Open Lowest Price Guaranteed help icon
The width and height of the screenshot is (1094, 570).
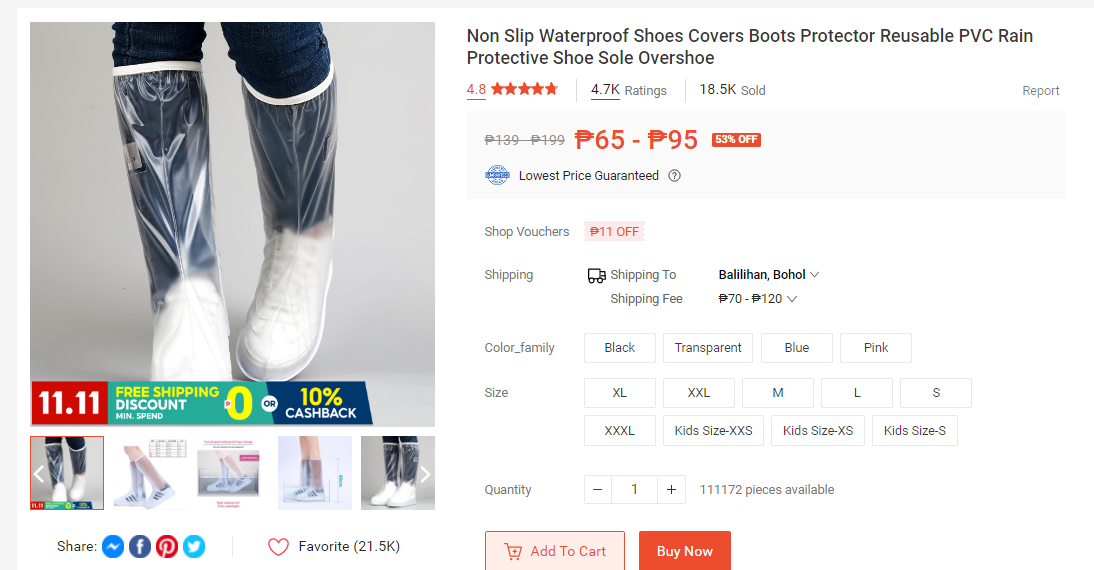[674, 176]
